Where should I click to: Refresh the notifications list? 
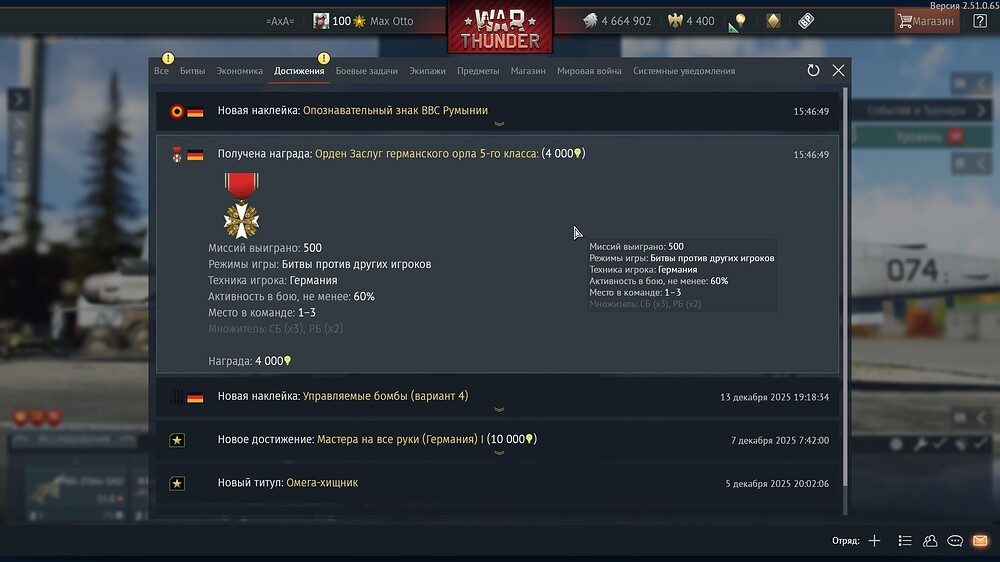click(812, 70)
